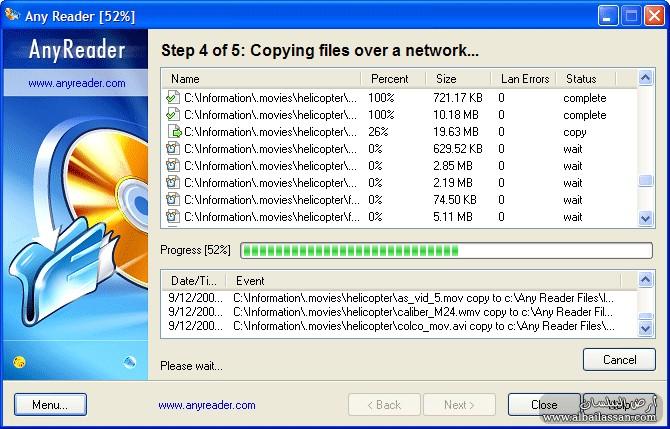This screenshot has width=670, height=429.
Task: Close the Any Reader window with X
Action: coord(654,16)
